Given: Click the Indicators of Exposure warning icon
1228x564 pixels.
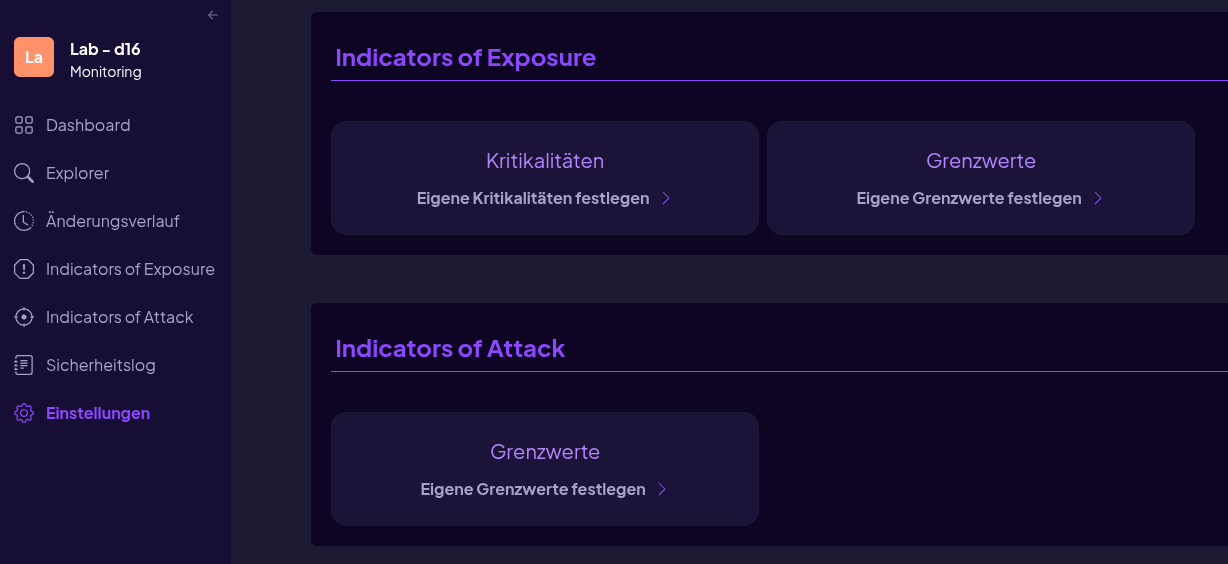Looking at the screenshot, I should (x=24, y=269).
